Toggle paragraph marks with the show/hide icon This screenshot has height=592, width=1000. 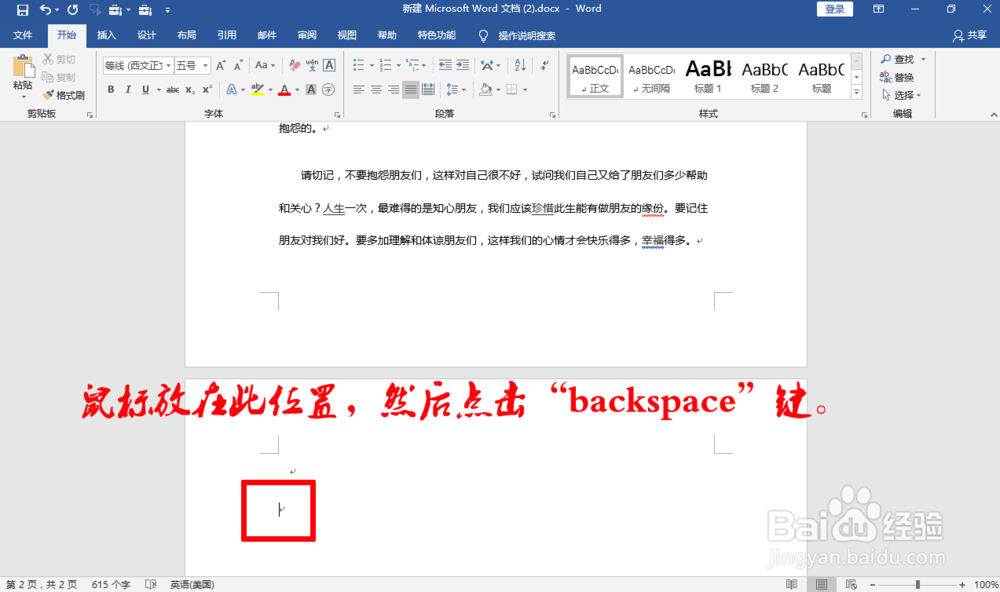(544, 64)
